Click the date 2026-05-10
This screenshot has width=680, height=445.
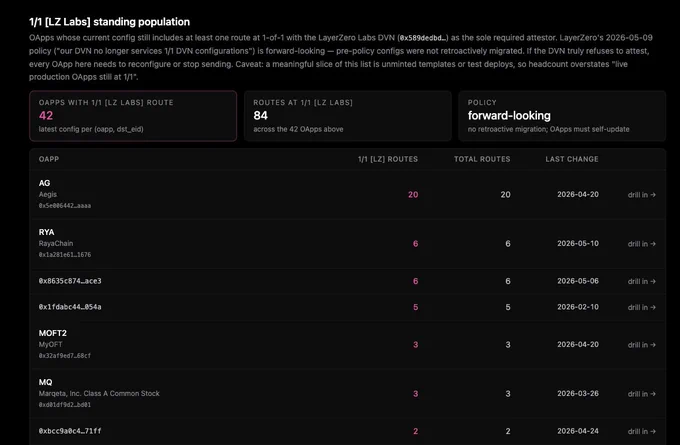tap(578, 243)
